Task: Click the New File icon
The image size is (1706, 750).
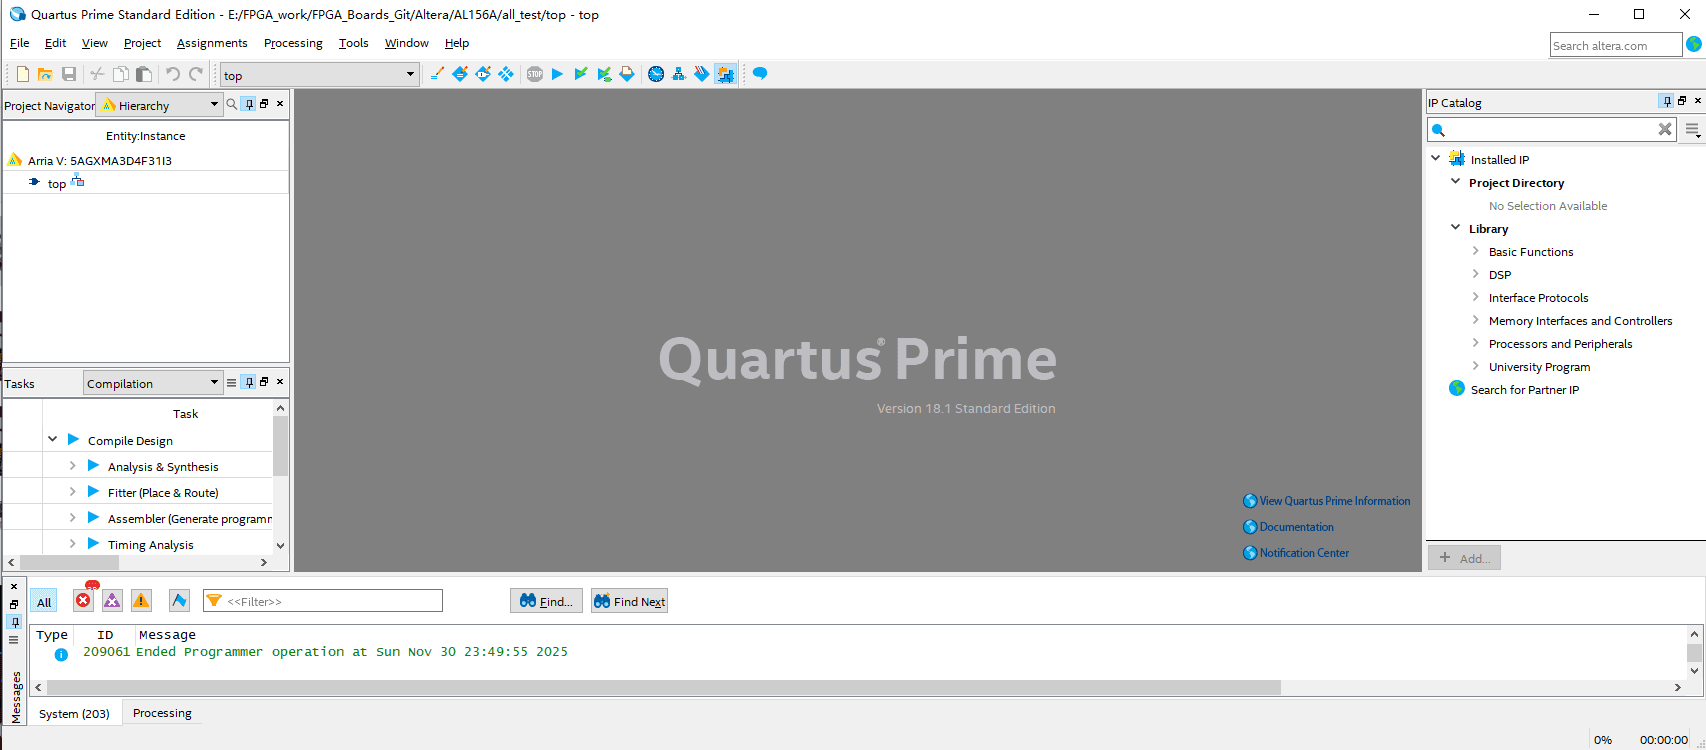Action: coord(22,74)
